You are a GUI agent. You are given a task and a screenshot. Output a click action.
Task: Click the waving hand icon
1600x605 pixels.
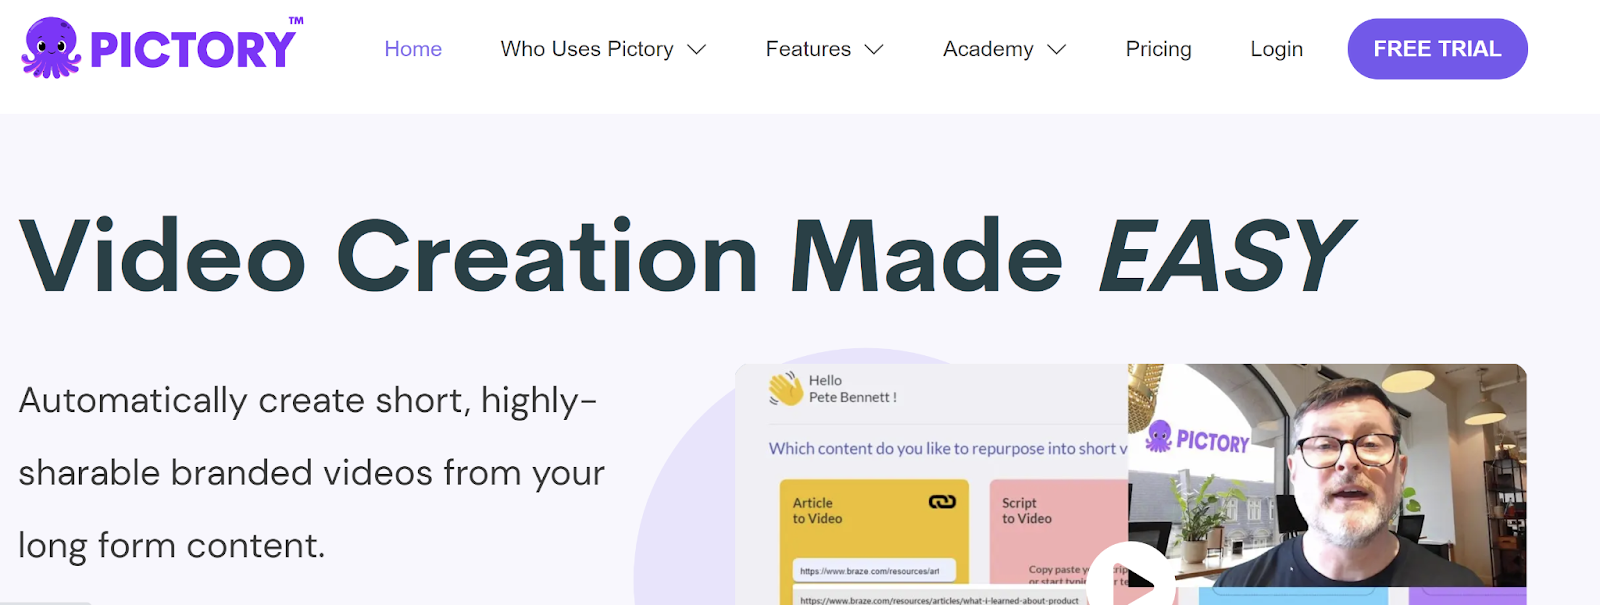point(786,388)
